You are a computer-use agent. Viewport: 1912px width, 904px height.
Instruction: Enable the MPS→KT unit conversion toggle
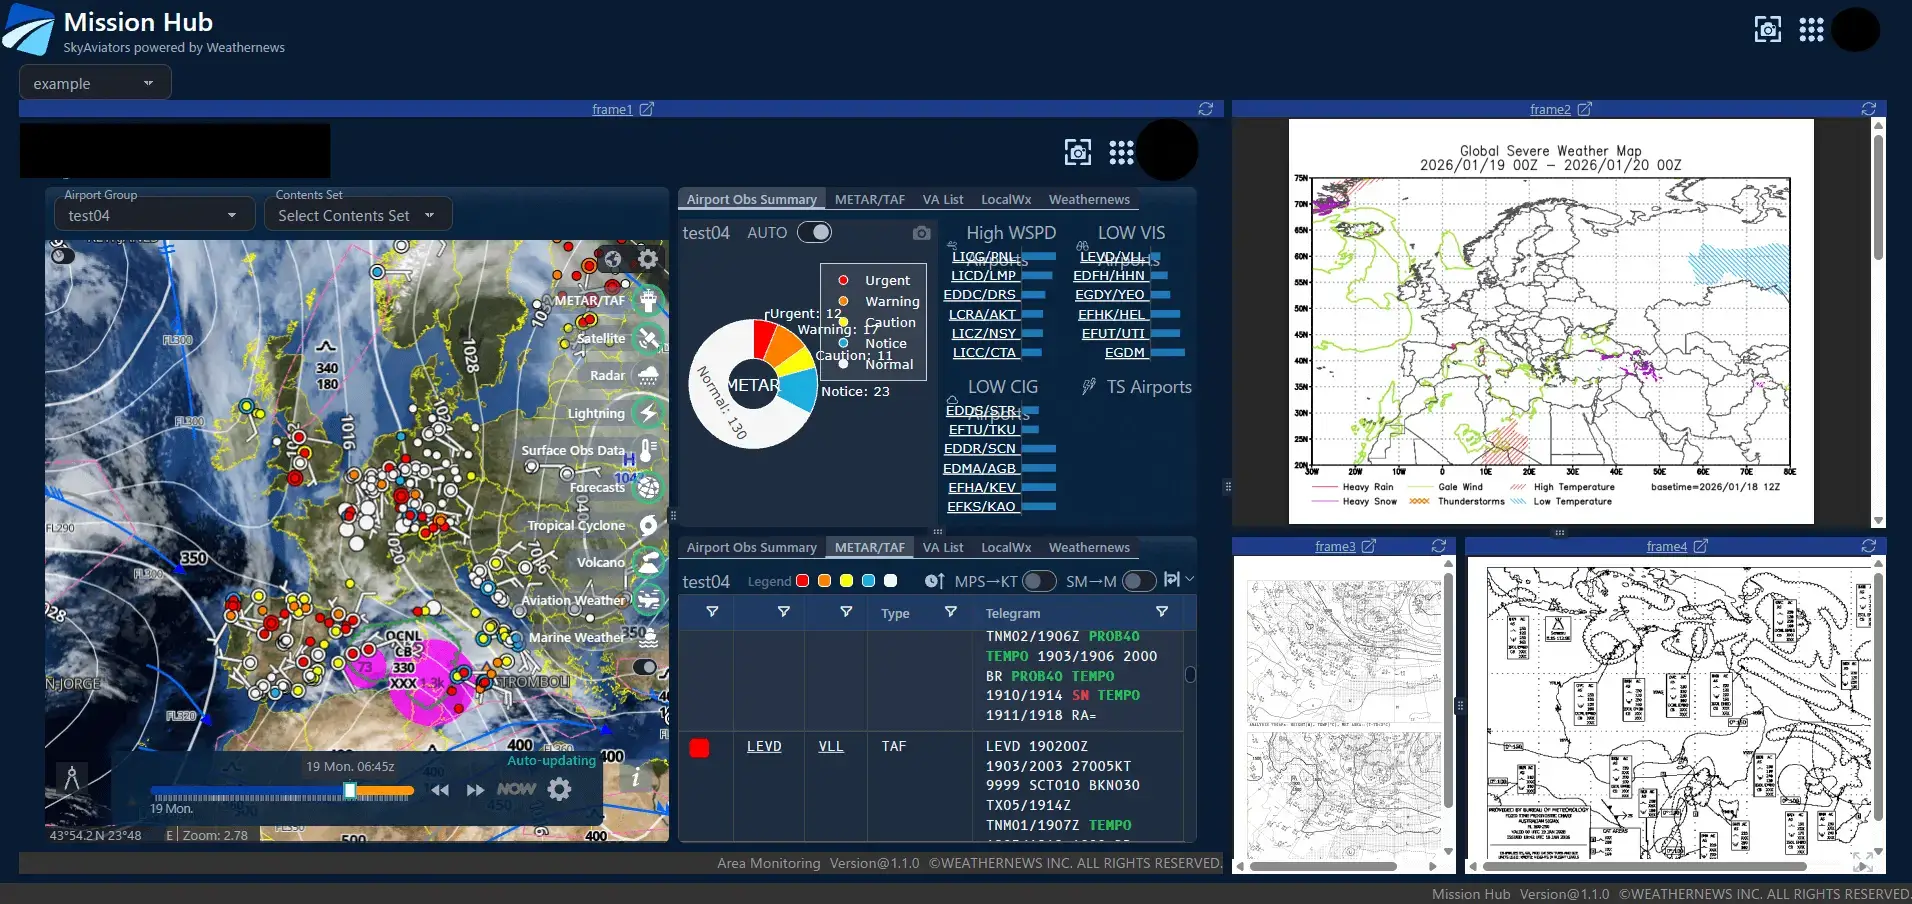[x=1038, y=581]
